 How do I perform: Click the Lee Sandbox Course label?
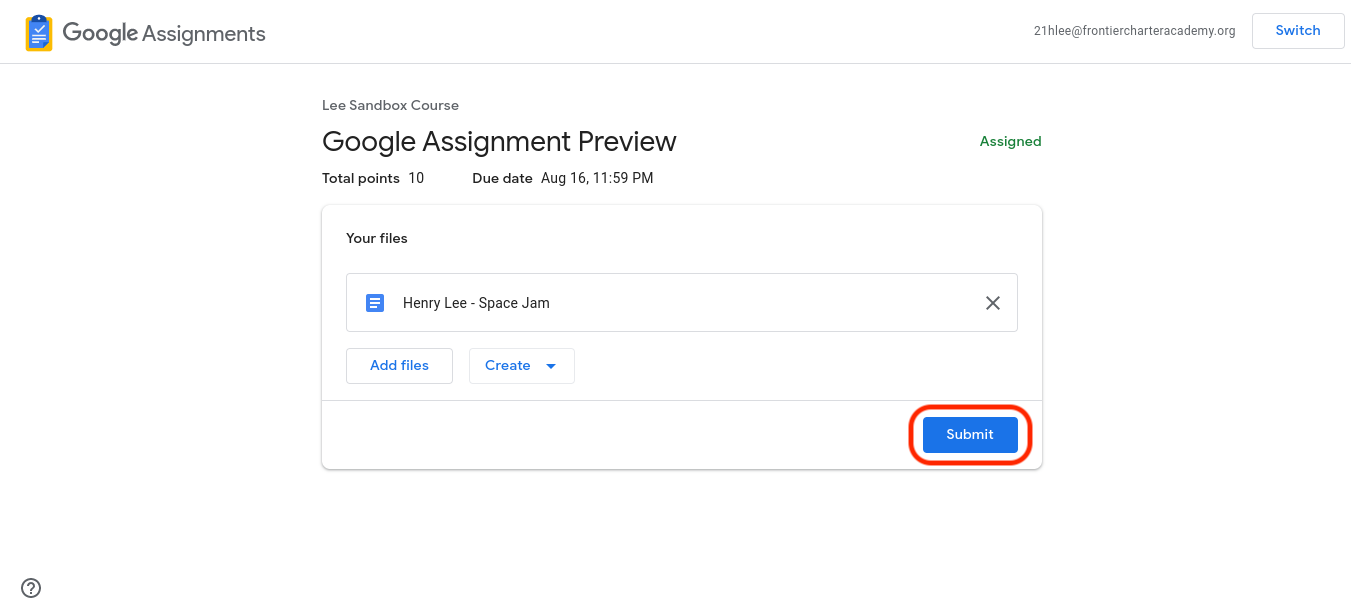tap(390, 105)
